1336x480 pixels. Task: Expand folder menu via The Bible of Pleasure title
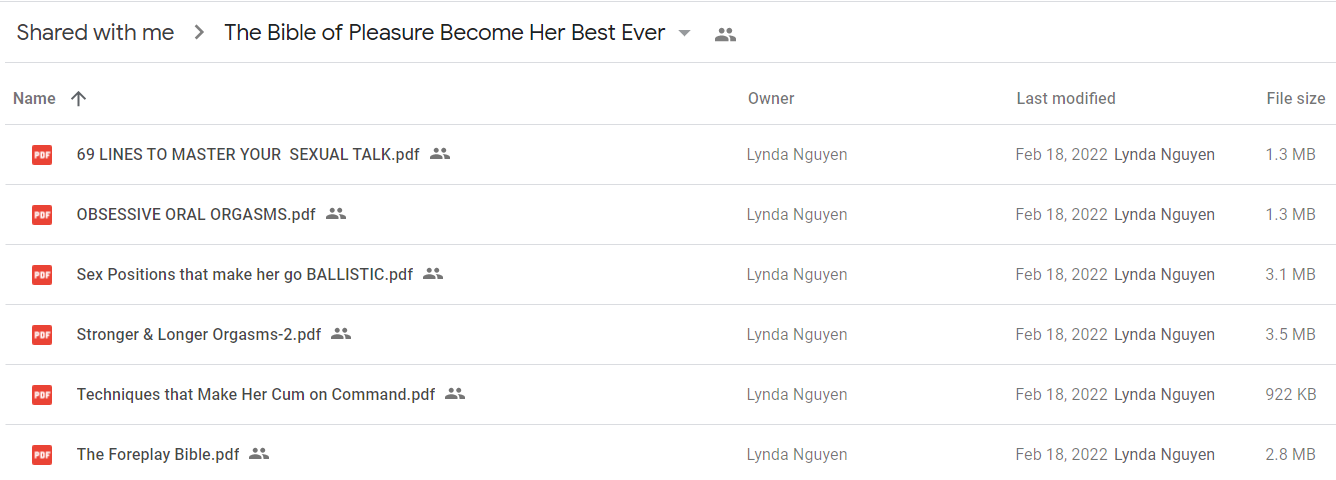coord(445,33)
